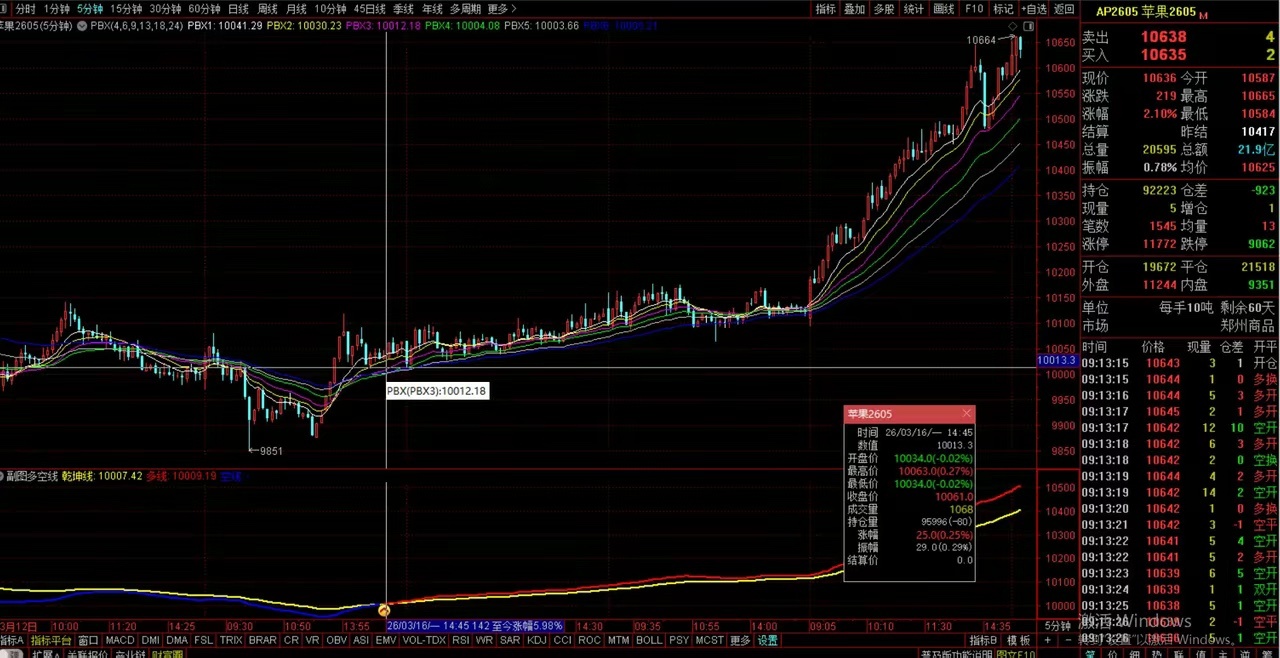This screenshot has width=1280, height=658.
Task: Apply the BRAR indicator
Action: point(263,640)
